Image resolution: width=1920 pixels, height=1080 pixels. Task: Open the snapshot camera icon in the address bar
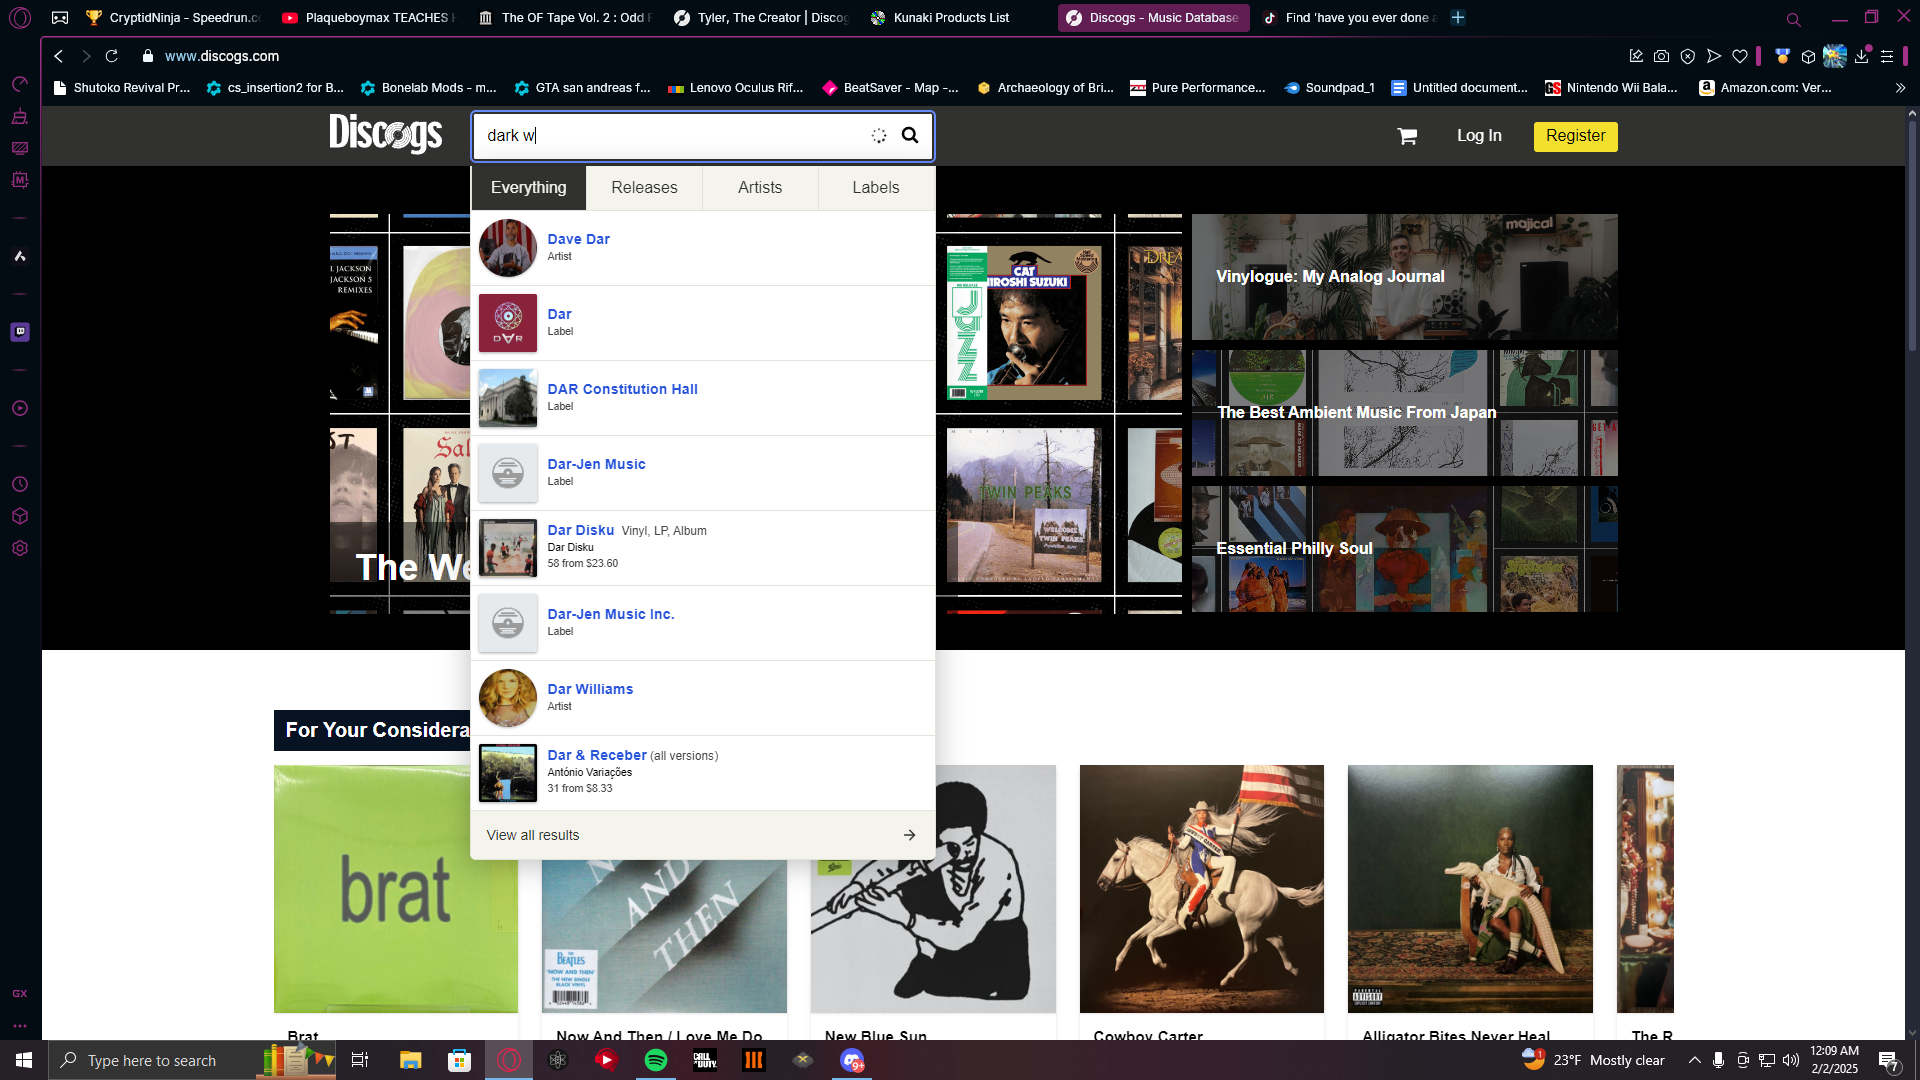tap(1661, 57)
